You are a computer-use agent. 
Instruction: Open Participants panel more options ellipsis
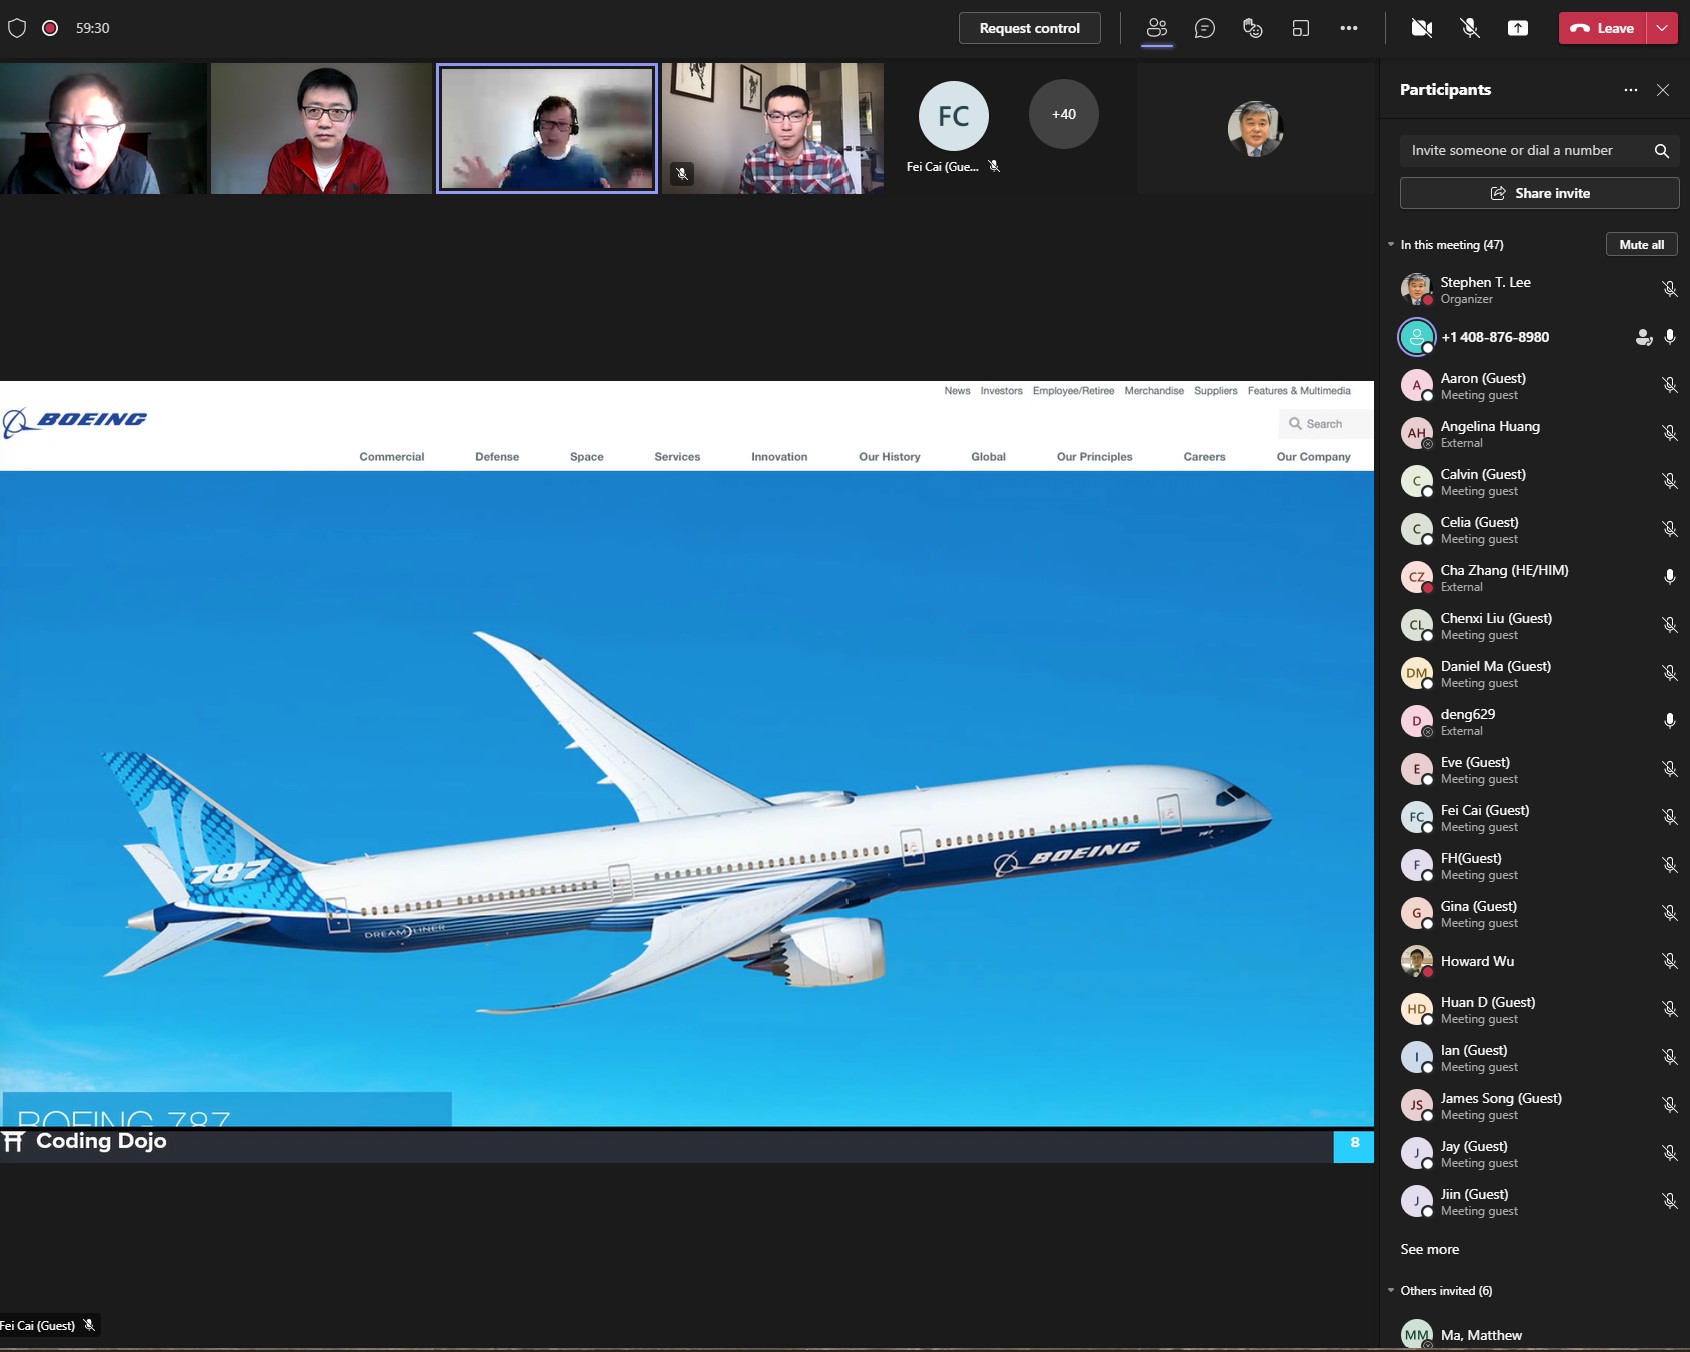click(1631, 90)
